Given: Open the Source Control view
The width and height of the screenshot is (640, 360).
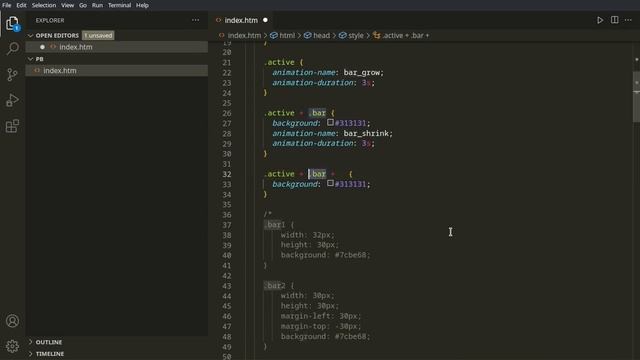Looking at the screenshot, I should tap(12, 75).
